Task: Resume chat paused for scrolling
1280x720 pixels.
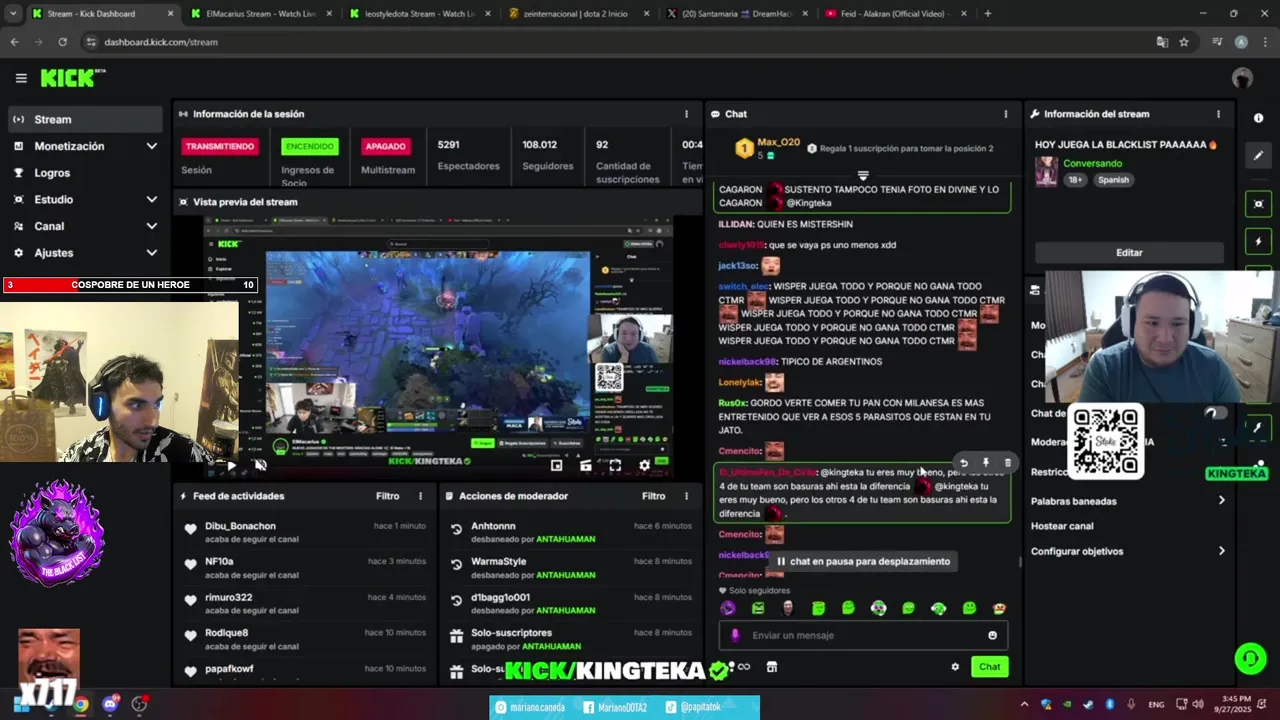Action: [864, 561]
